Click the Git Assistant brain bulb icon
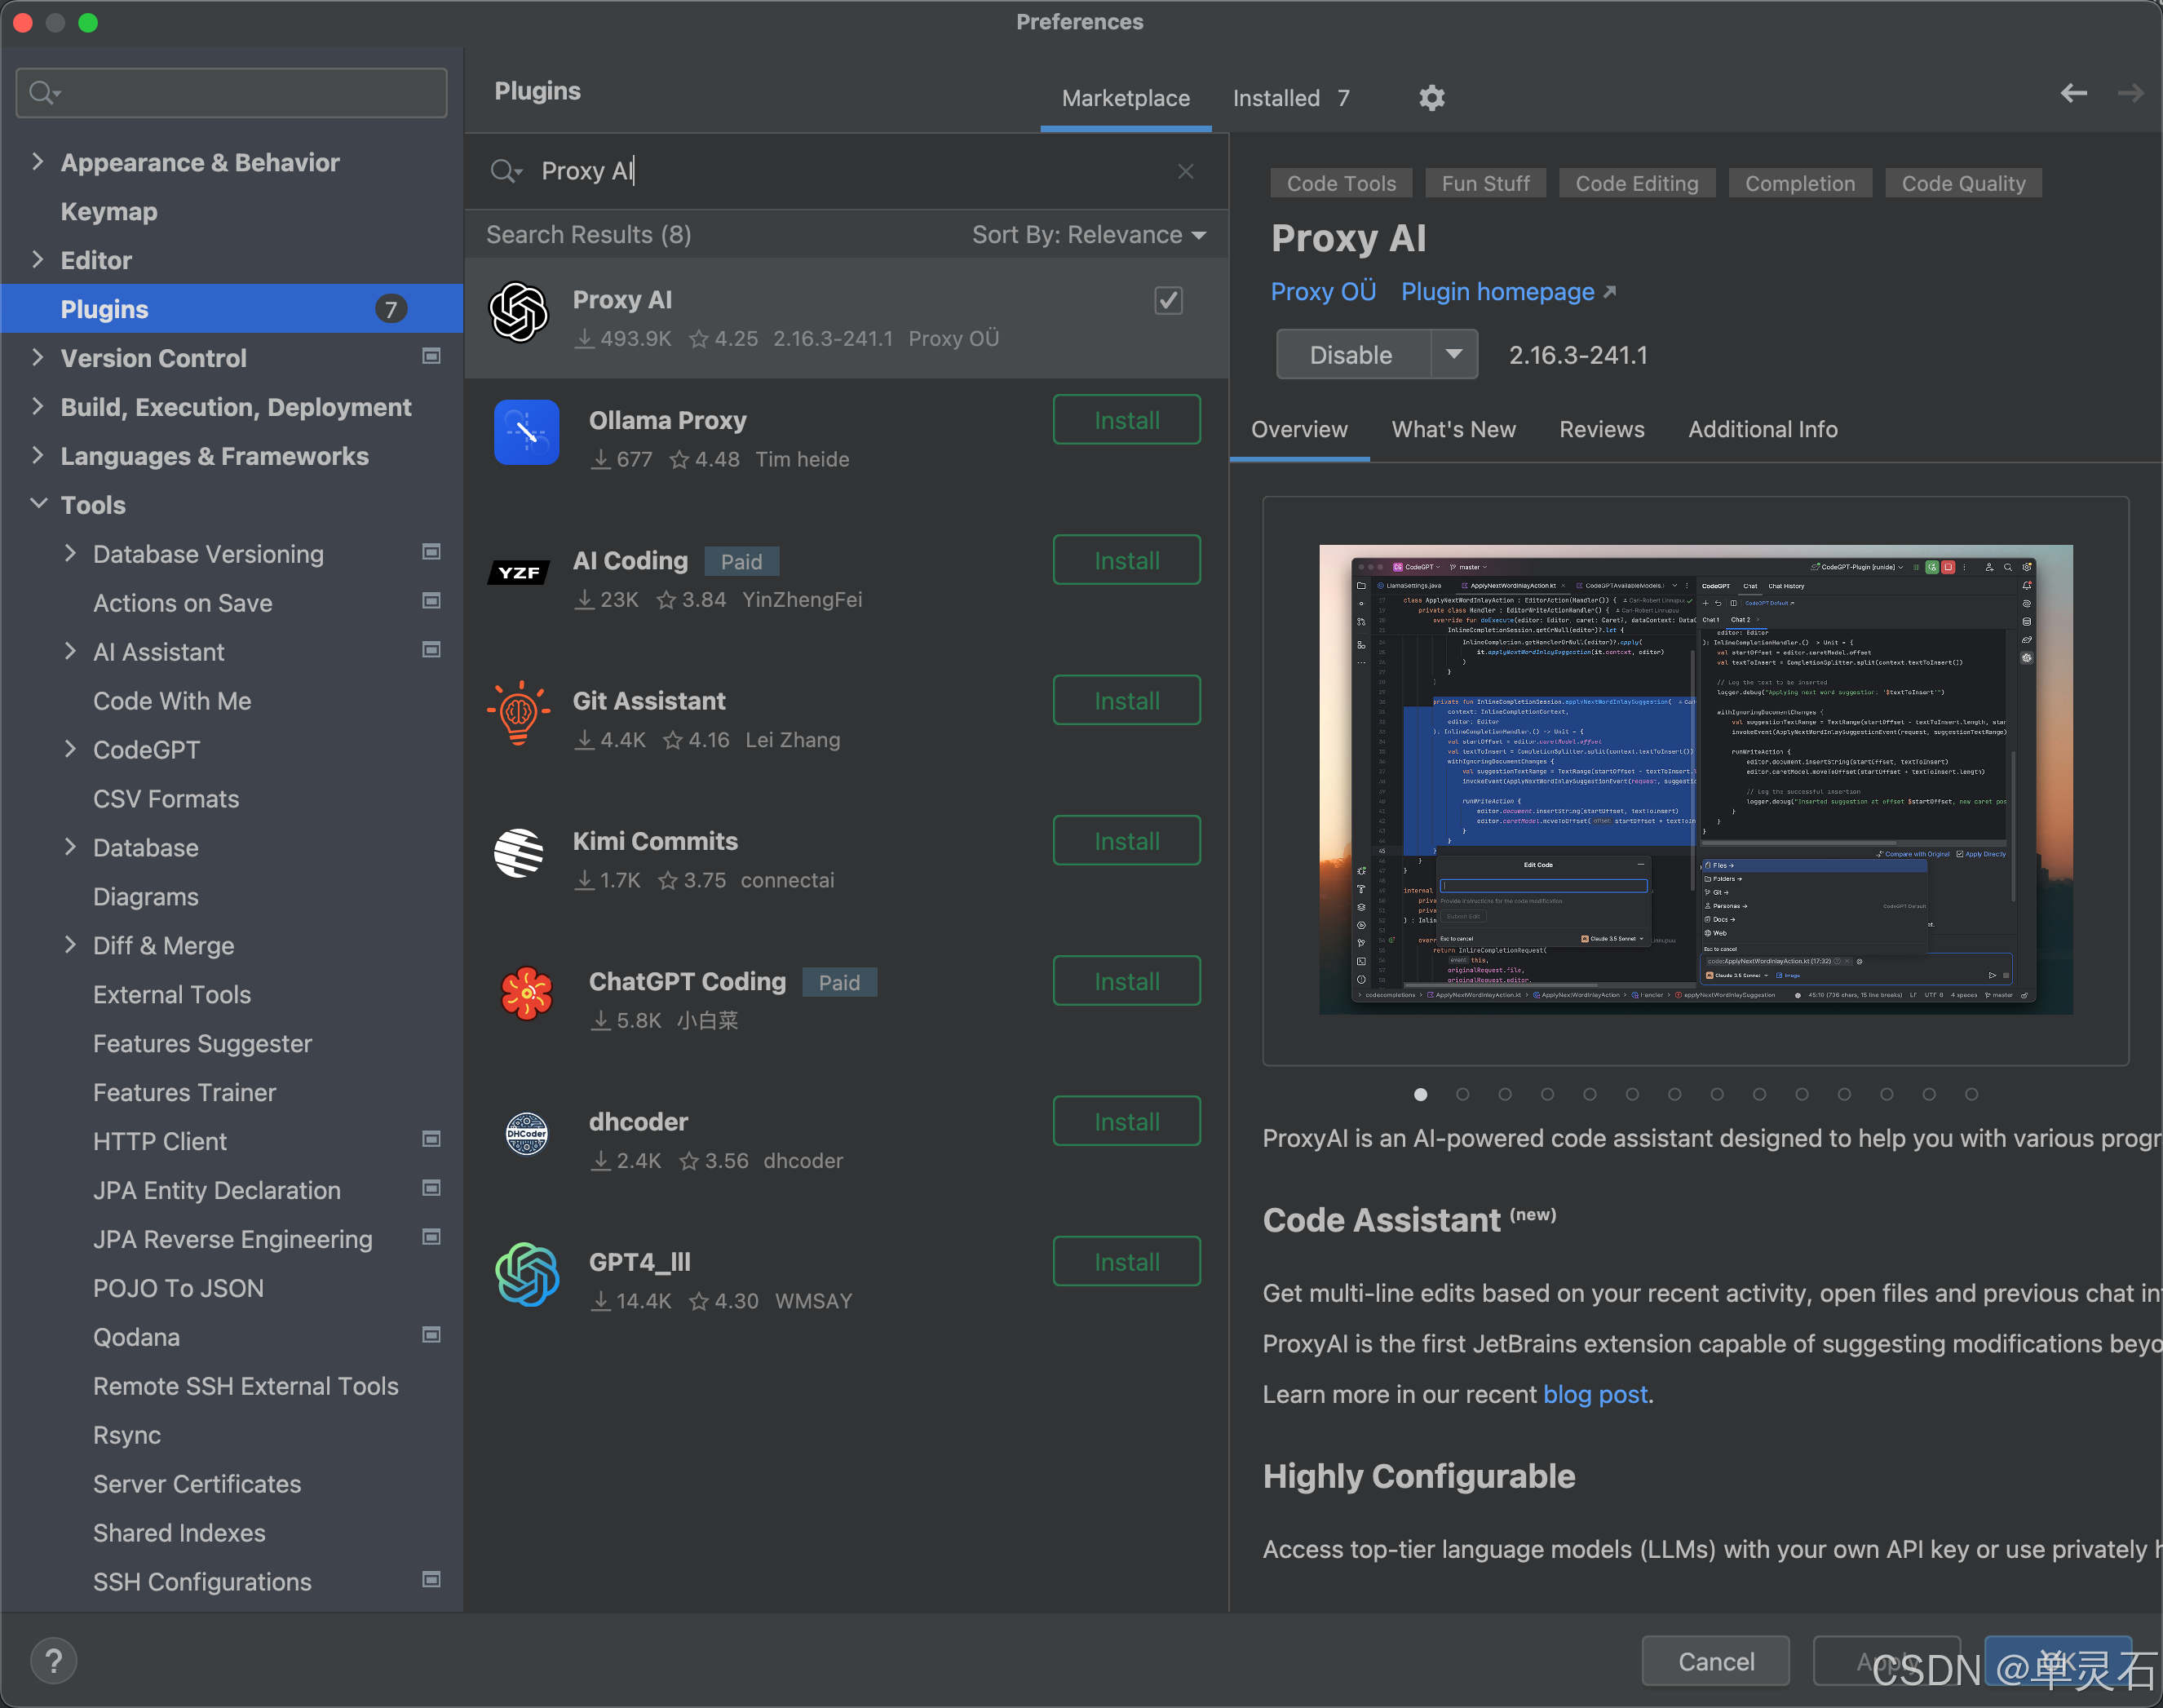 coord(518,713)
